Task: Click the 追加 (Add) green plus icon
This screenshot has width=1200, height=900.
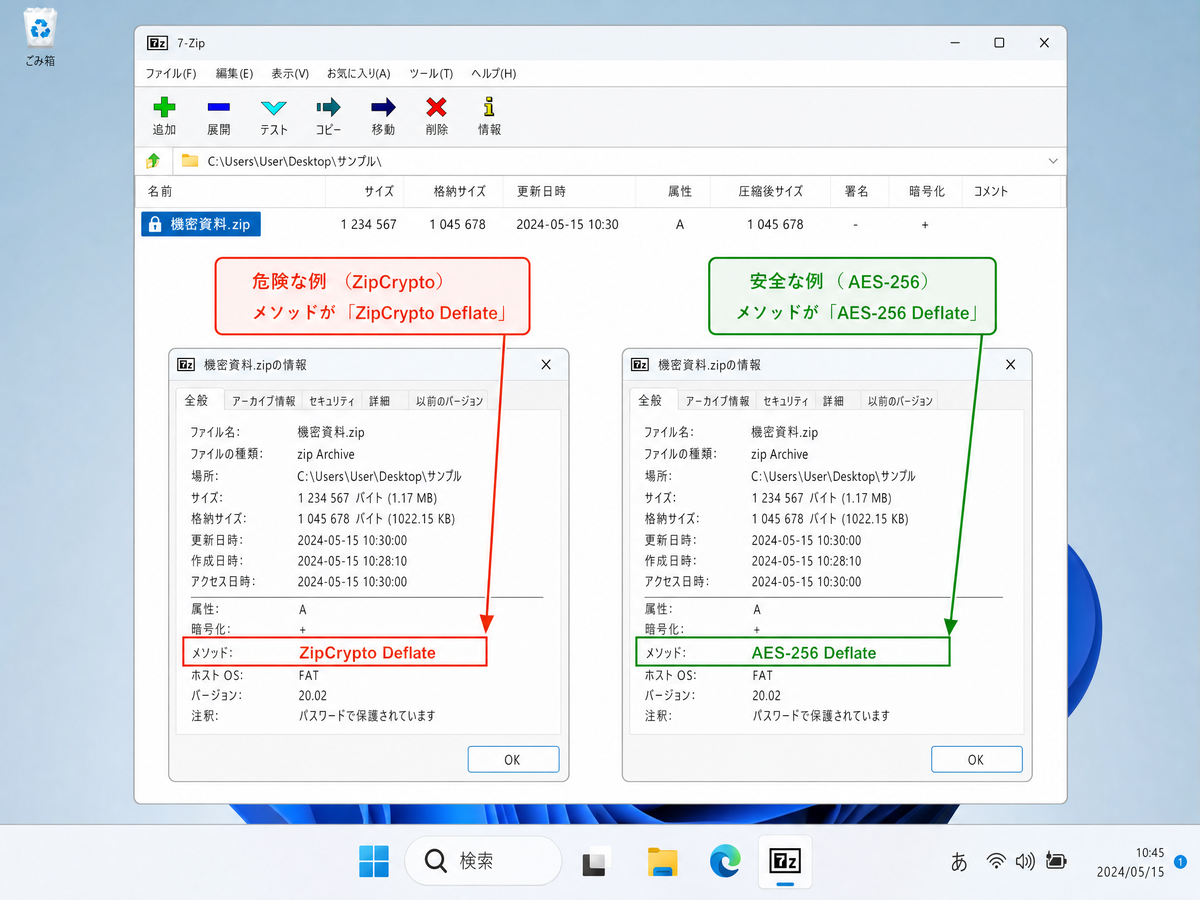Action: (164, 107)
